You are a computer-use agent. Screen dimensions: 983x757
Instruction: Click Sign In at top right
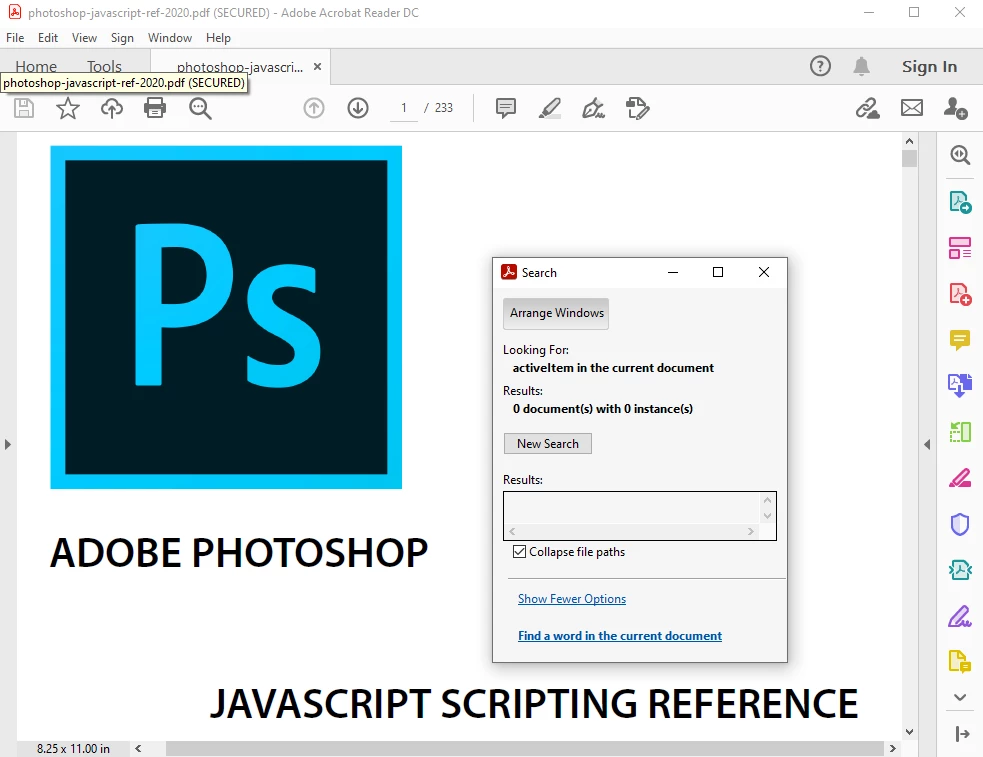(x=929, y=66)
